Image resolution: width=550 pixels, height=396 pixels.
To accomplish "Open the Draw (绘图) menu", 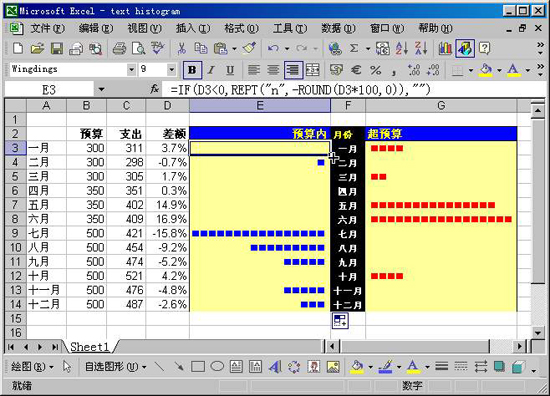I will coord(32,367).
